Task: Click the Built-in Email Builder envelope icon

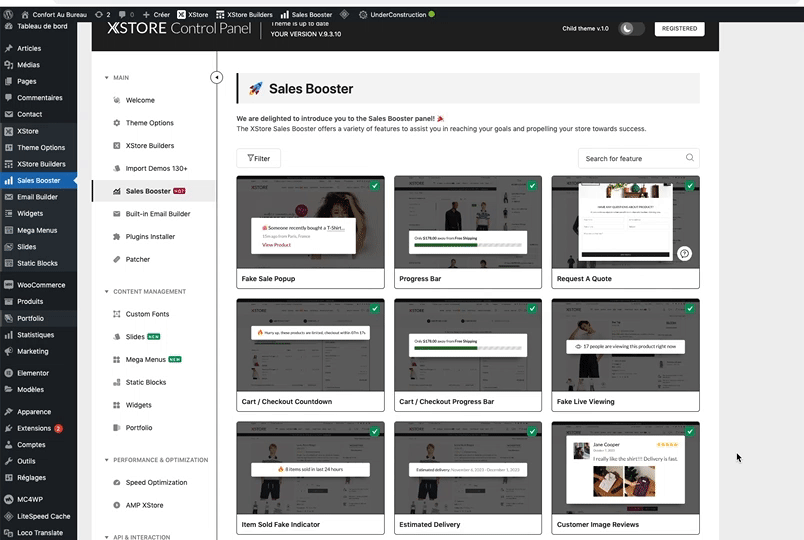Action: (x=116, y=214)
